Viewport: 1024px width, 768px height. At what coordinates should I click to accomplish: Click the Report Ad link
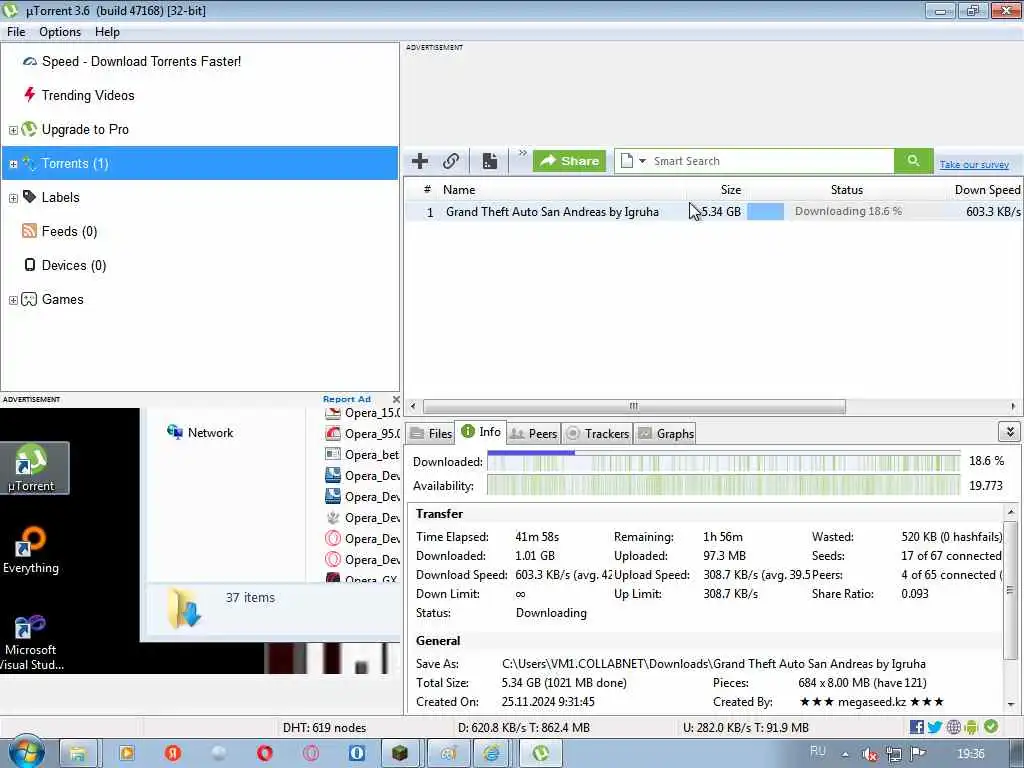pyautogui.click(x=347, y=399)
